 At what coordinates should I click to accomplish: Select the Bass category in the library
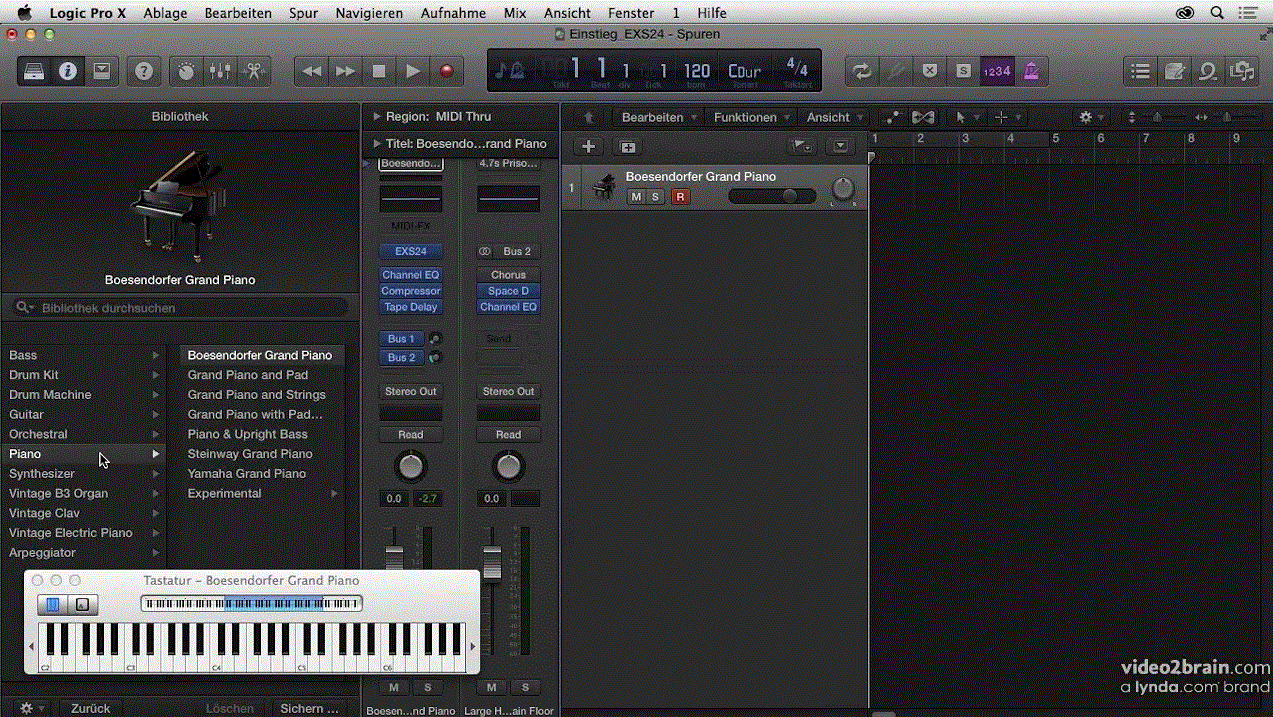tap(84, 355)
